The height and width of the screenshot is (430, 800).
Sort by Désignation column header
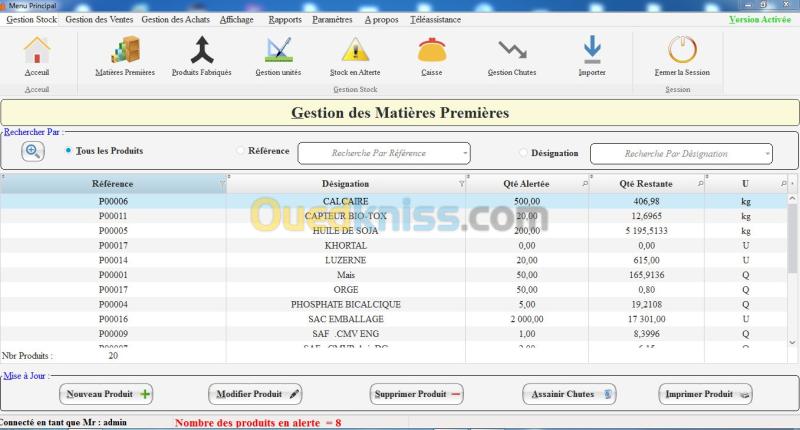pos(345,184)
